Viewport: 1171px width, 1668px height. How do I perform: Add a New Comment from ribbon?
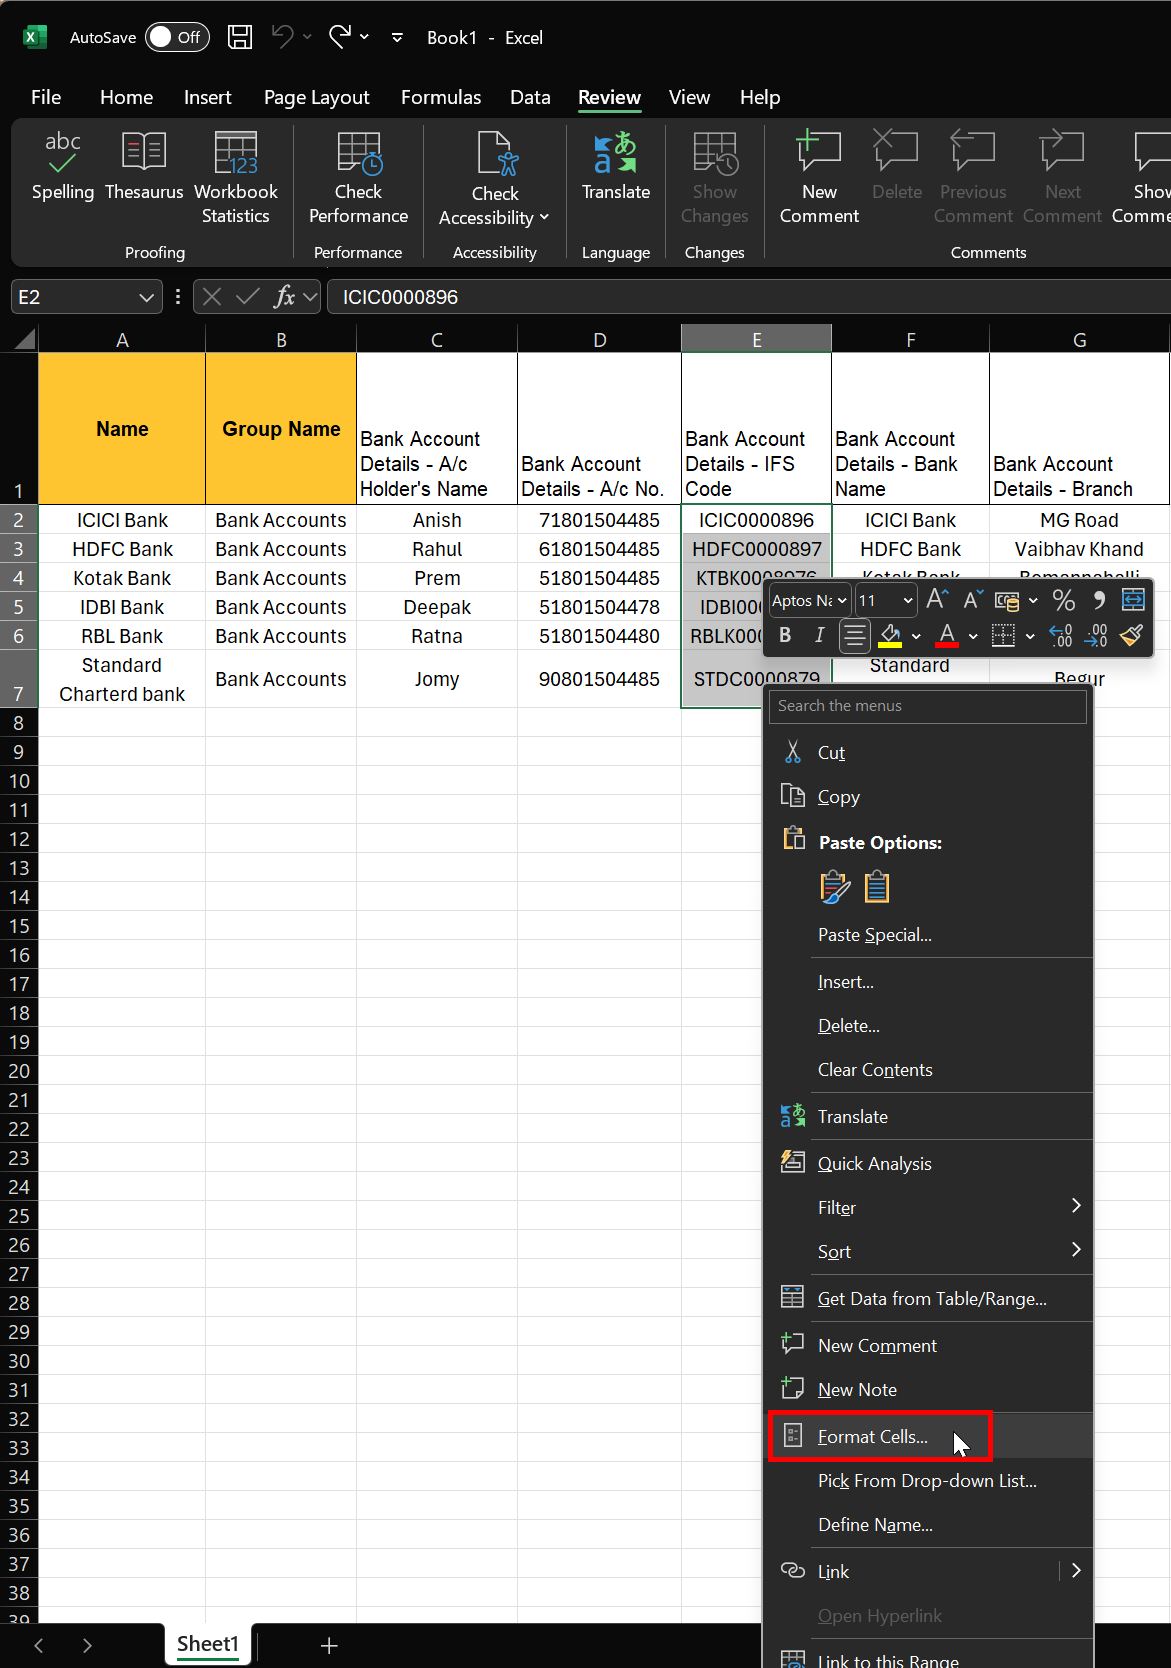(819, 178)
